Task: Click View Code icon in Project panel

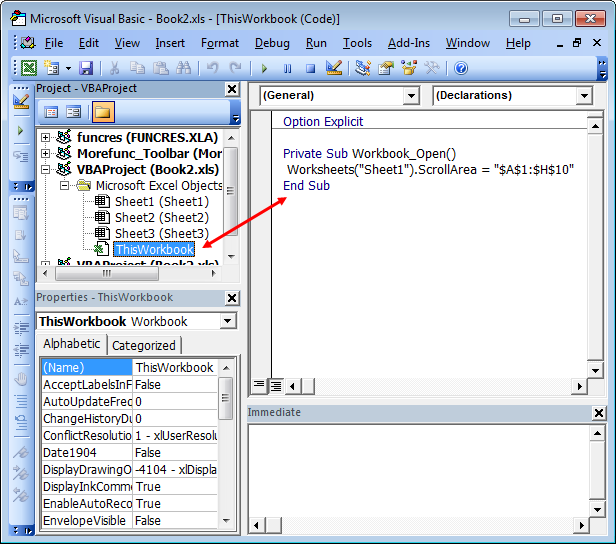Action: tap(48, 112)
